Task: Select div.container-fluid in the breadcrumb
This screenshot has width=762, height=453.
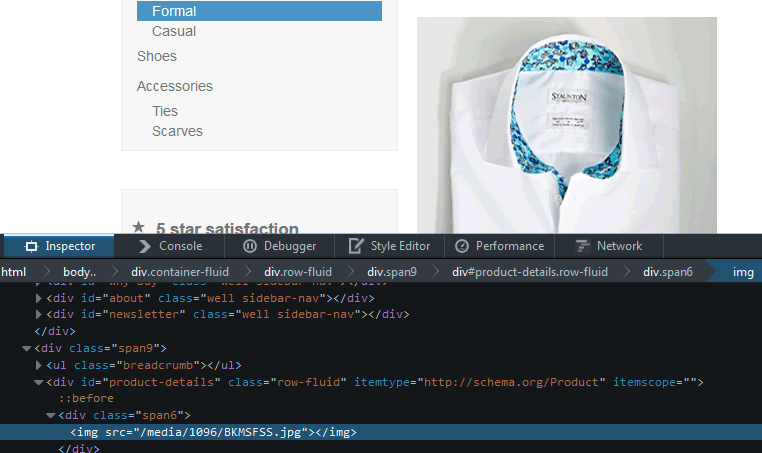Action: coord(180,272)
